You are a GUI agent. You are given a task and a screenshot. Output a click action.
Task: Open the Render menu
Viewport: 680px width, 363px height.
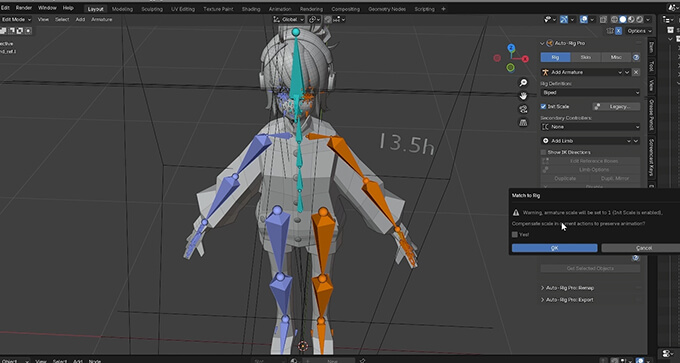click(24, 8)
